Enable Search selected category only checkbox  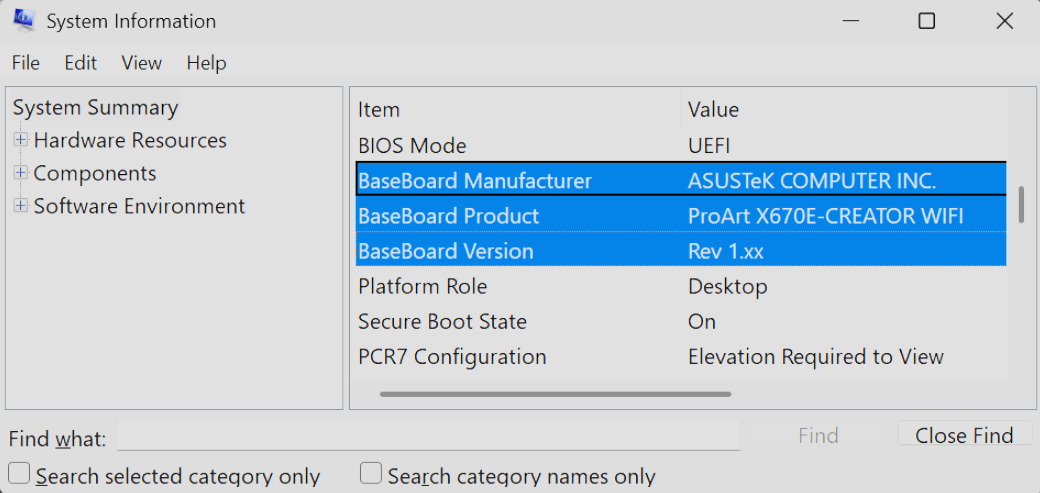[18, 473]
